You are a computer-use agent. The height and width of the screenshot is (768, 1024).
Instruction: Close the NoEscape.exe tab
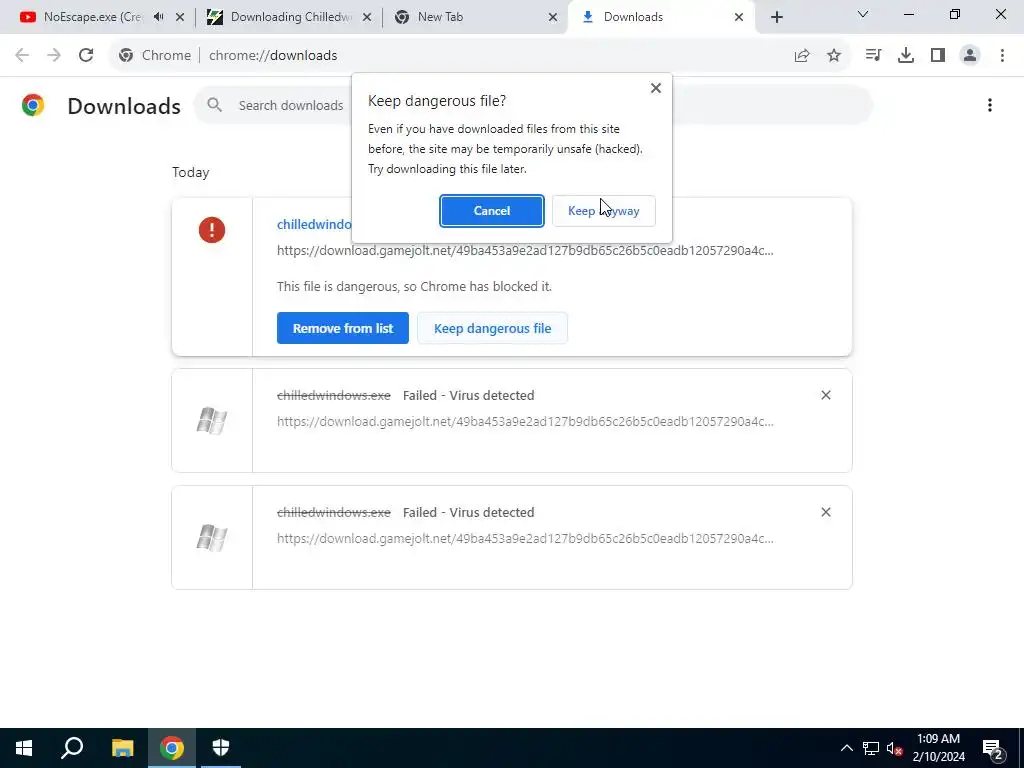click(180, 17)
